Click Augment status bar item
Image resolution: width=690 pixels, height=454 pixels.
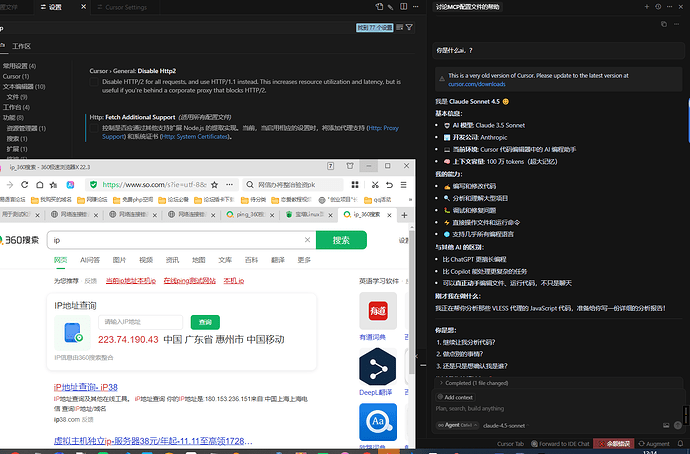click(654, 443)
